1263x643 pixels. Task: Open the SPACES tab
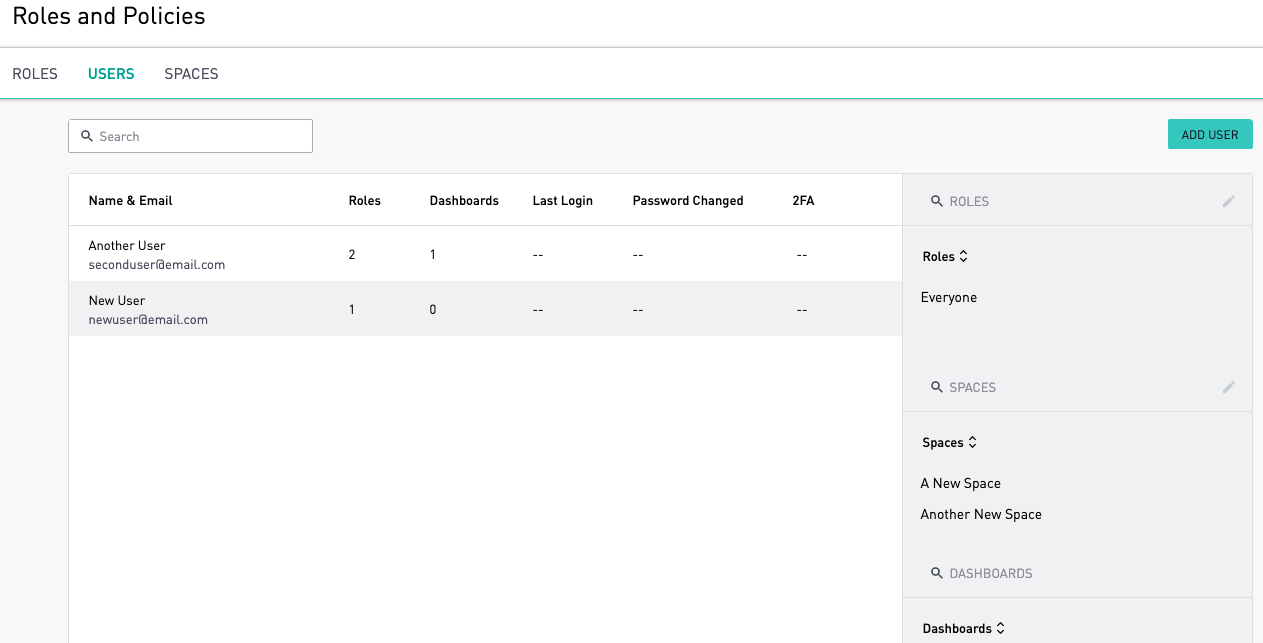(191, 74)
